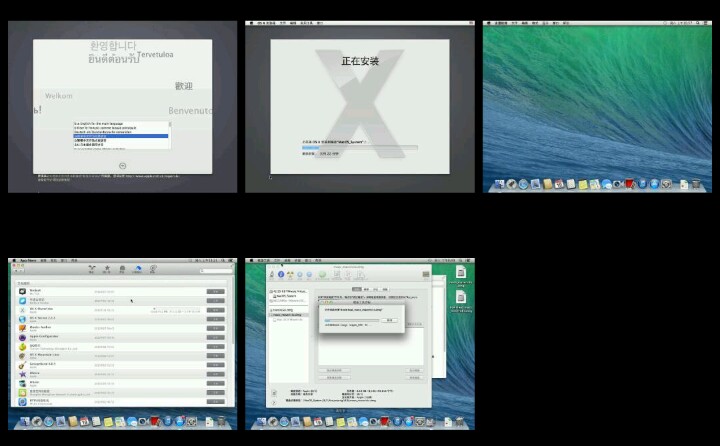Select the OS X Server 2.2.2 row icon
This screenshot has width=720, height=446.
click(22, 319)
